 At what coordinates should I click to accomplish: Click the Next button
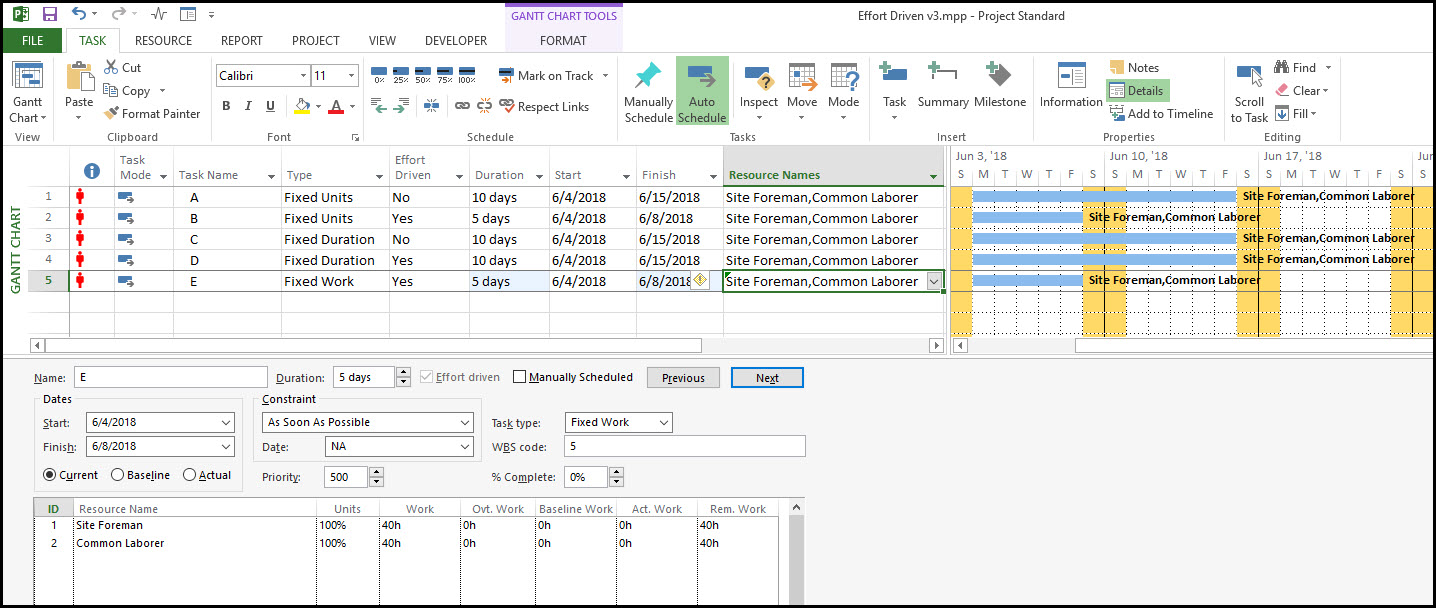[767, 378]
